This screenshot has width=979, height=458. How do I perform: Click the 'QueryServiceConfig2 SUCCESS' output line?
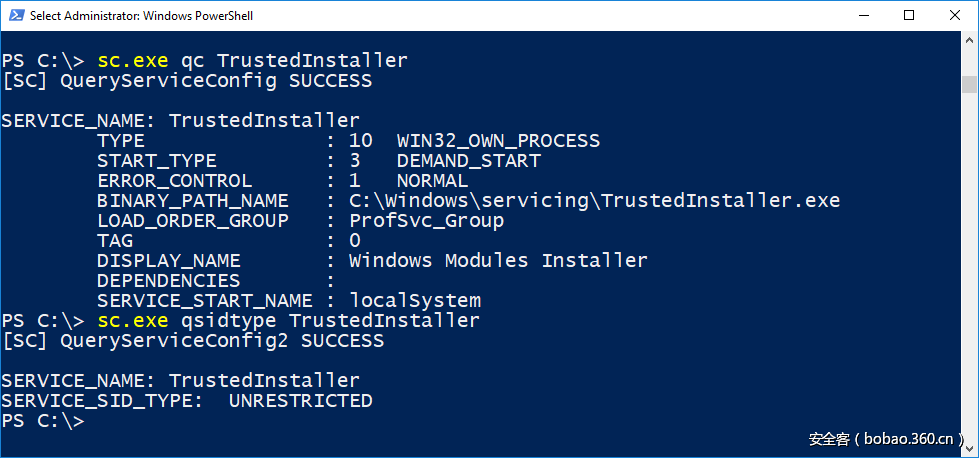[192, 341]
